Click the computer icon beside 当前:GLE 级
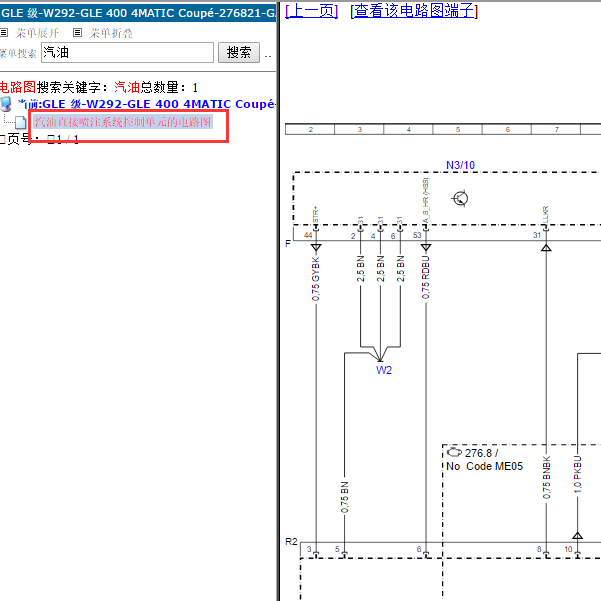 6,104
